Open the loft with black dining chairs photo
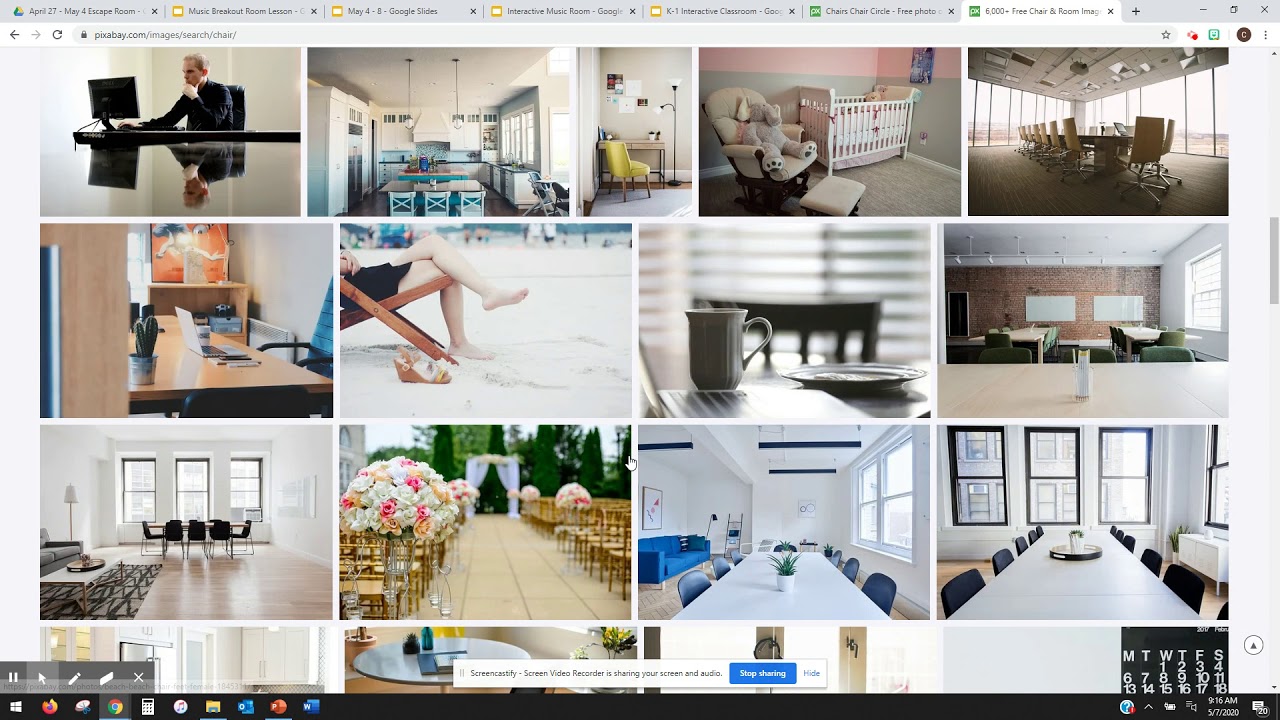This screenshot has height=720, width=1280. point(186,522)
